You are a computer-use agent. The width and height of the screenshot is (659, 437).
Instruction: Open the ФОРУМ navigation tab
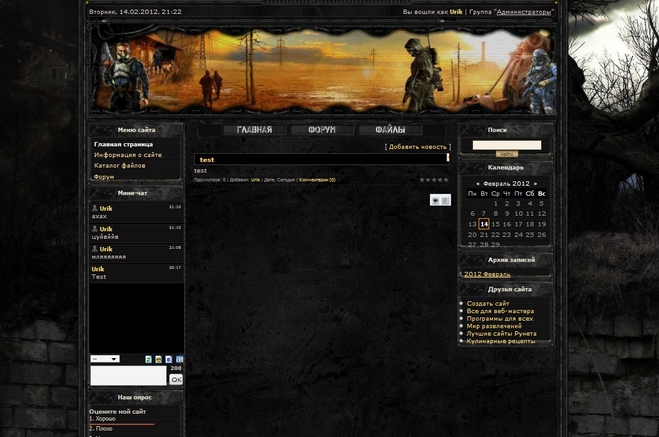click(322, 130)
